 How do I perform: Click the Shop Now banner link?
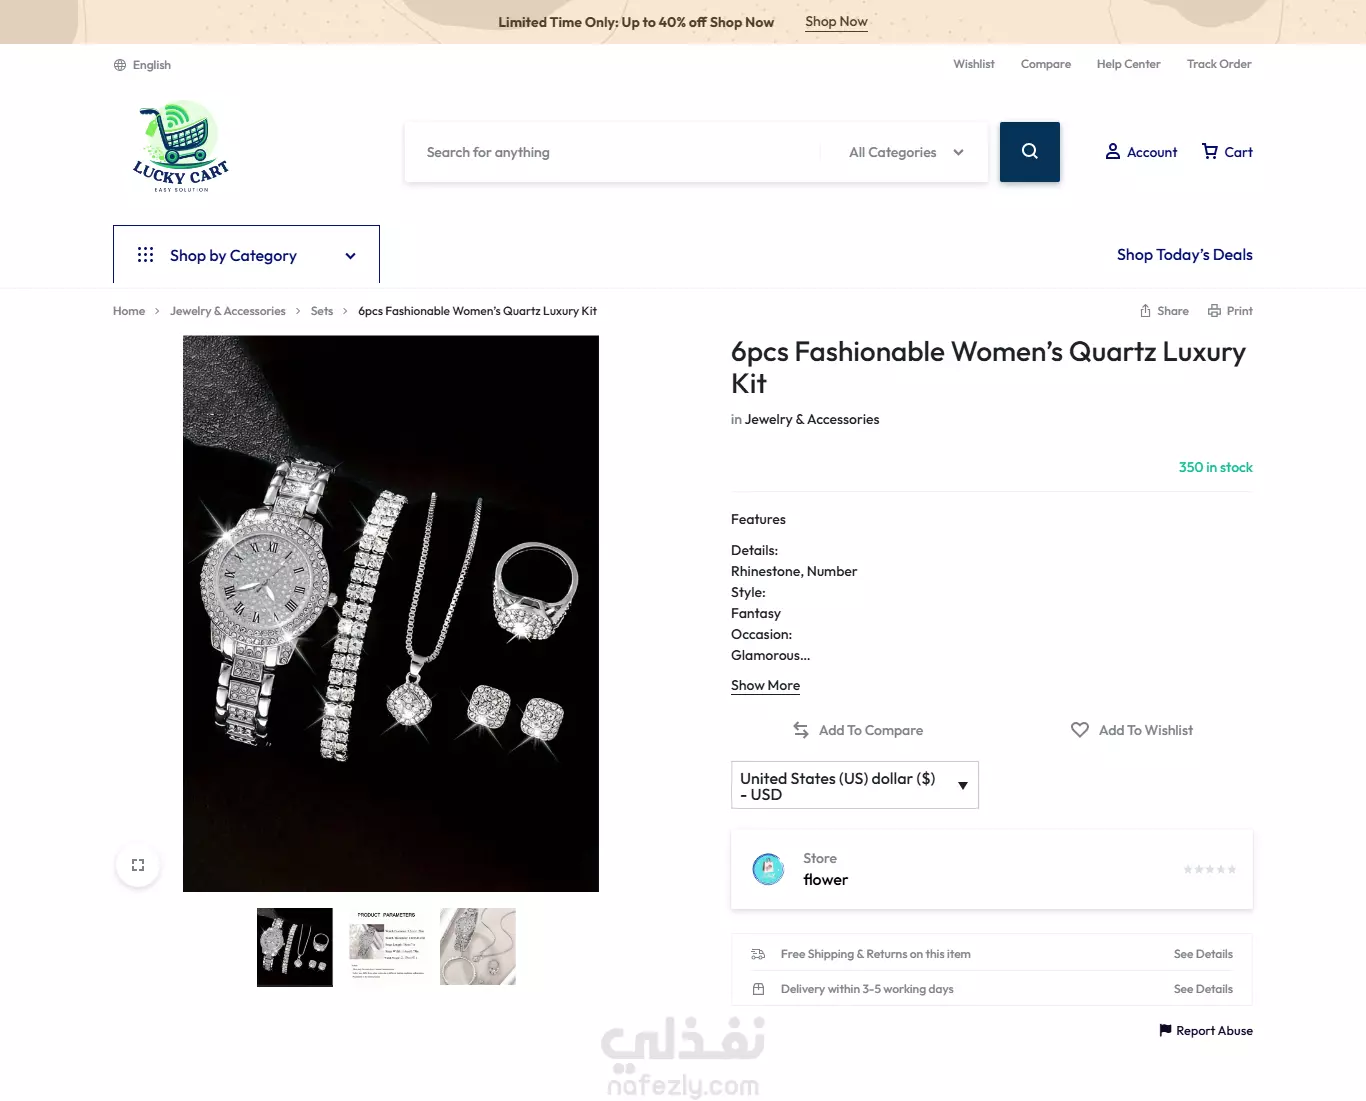pyautogui.click(x=836, y=22)
